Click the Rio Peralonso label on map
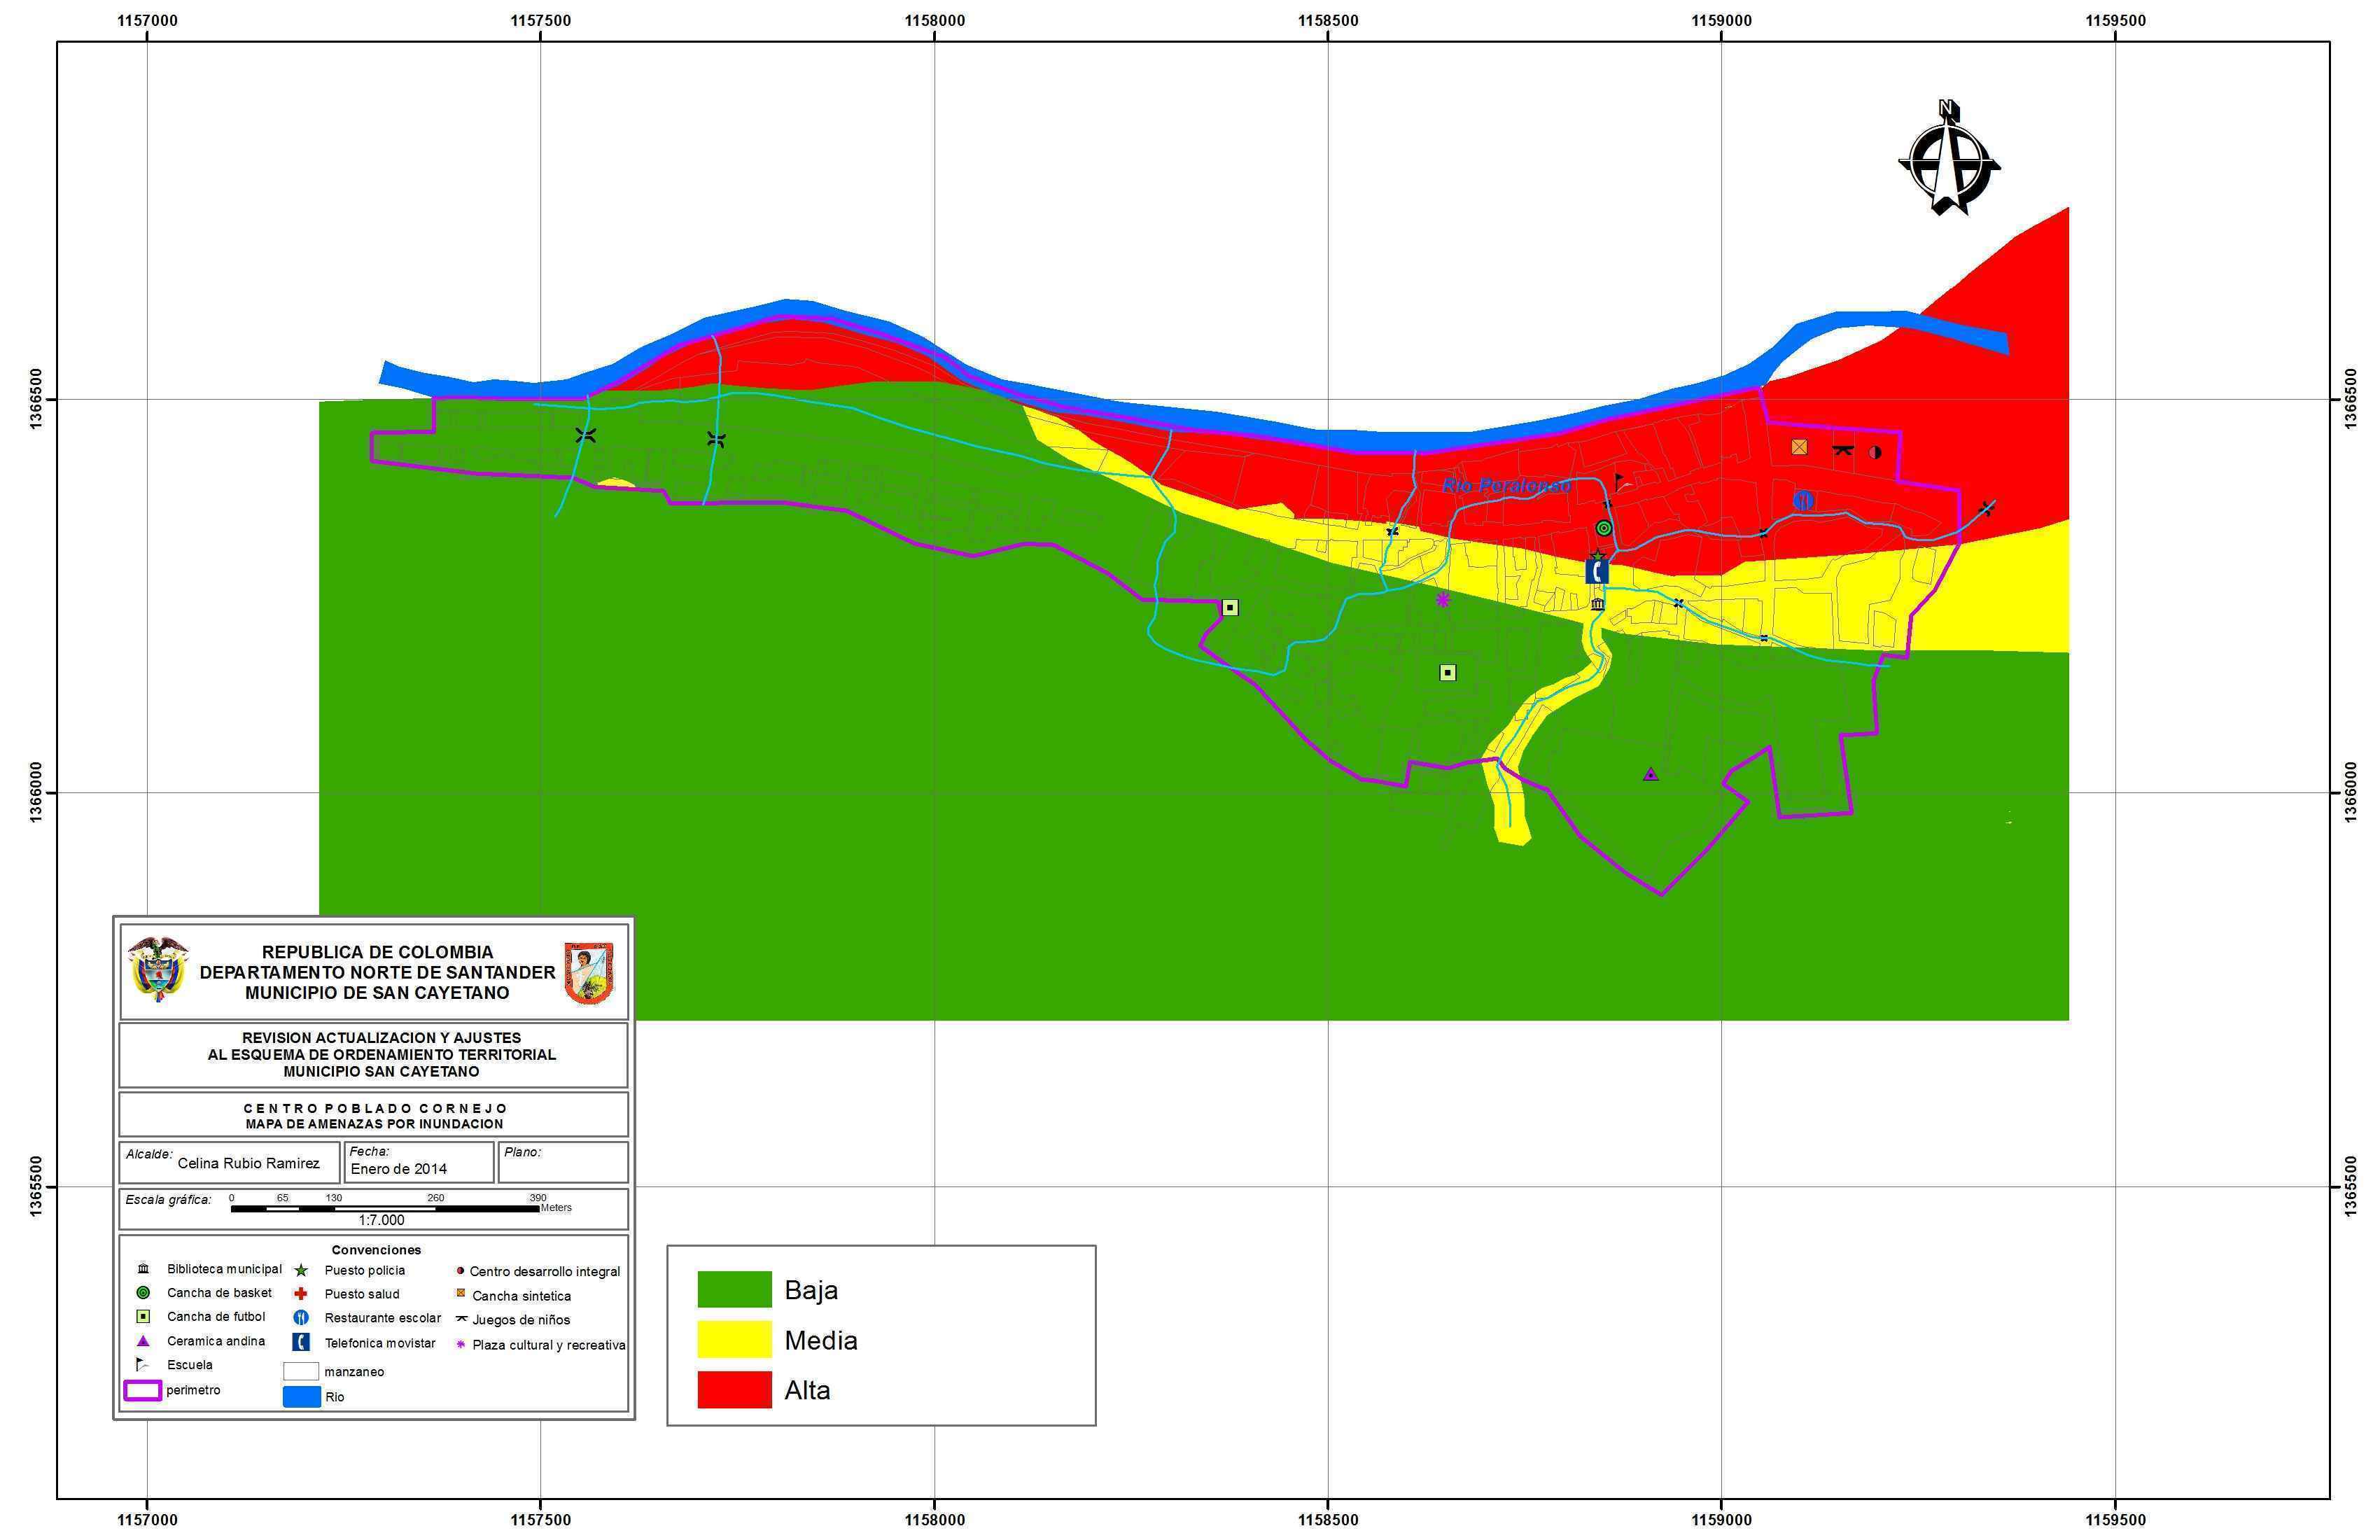The width and height of the screenshot is (2380, 1540). (x=1506, y=486)
